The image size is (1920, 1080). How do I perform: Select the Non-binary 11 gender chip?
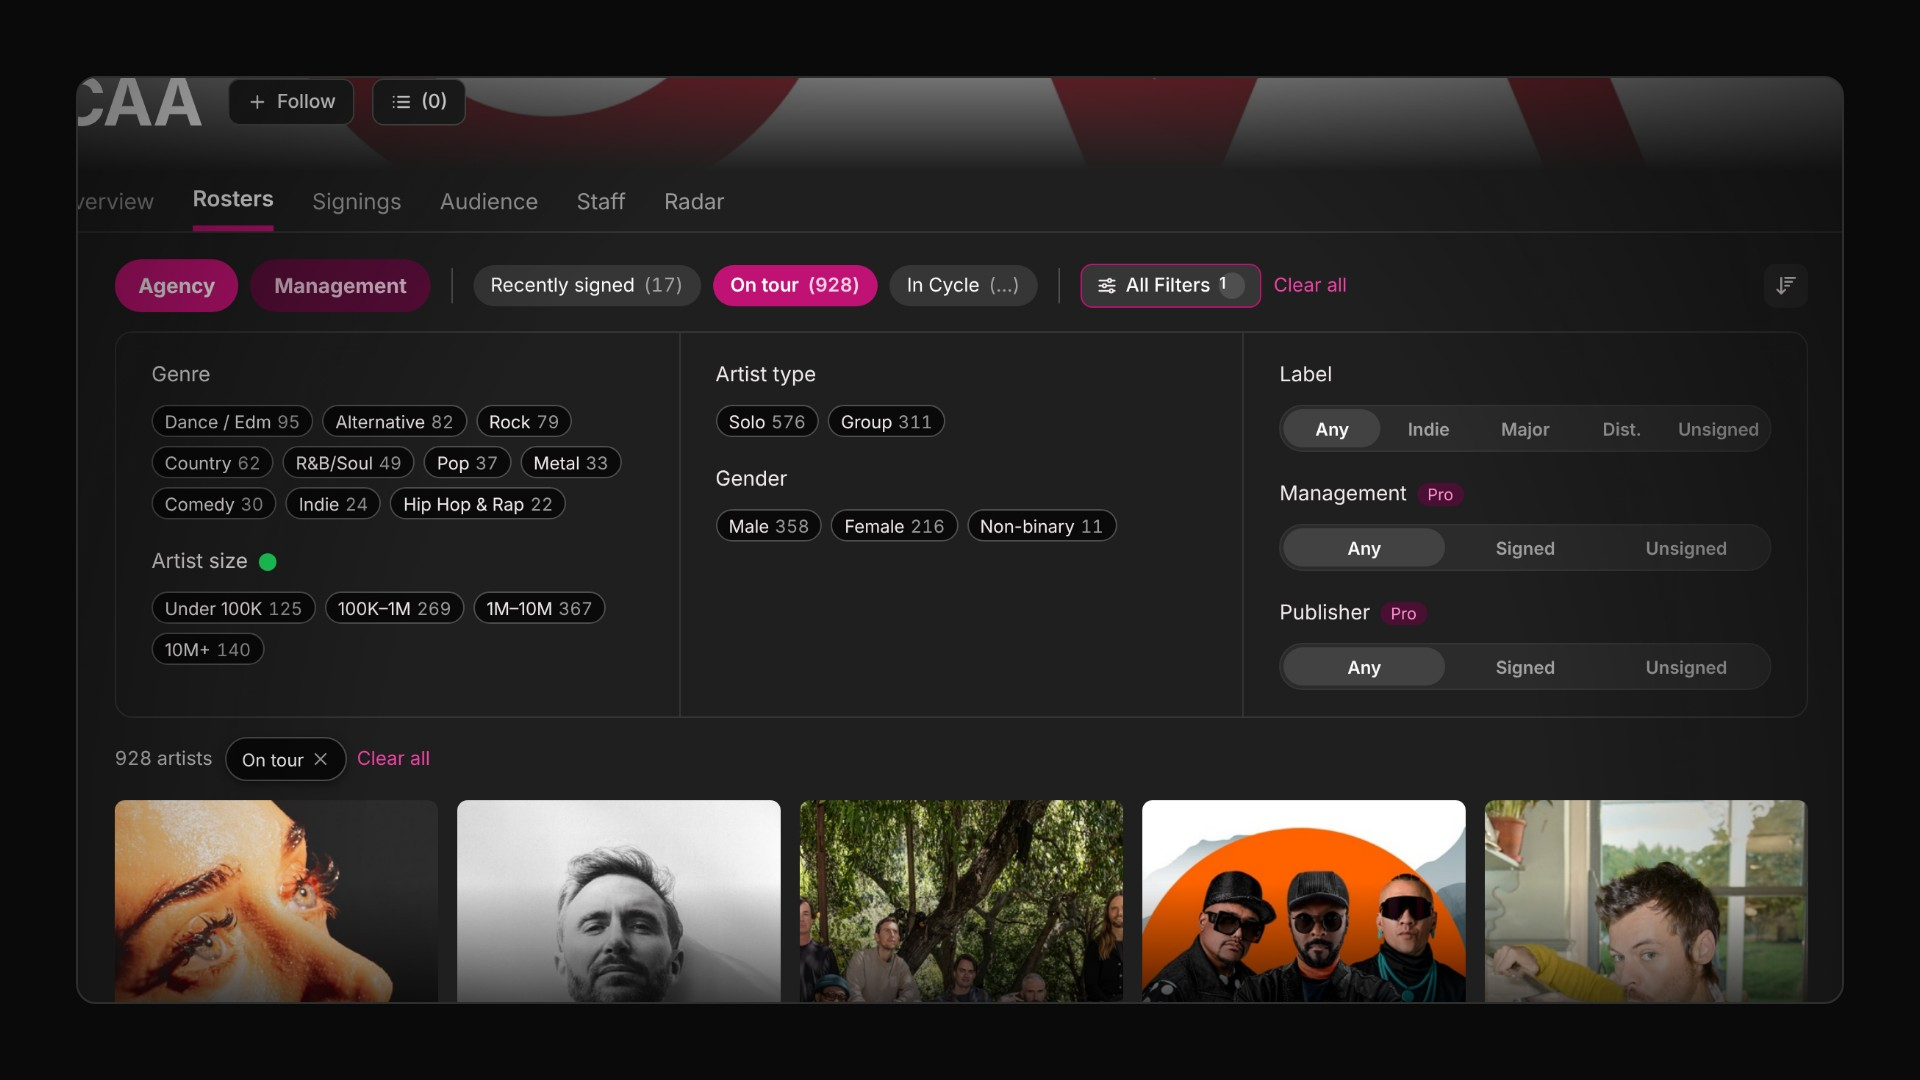coord(1041,526)
